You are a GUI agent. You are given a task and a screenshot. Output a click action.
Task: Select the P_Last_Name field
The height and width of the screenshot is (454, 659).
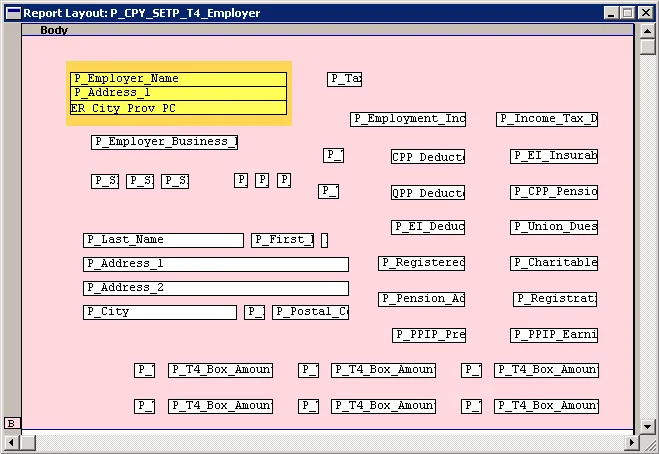(163, 240)
